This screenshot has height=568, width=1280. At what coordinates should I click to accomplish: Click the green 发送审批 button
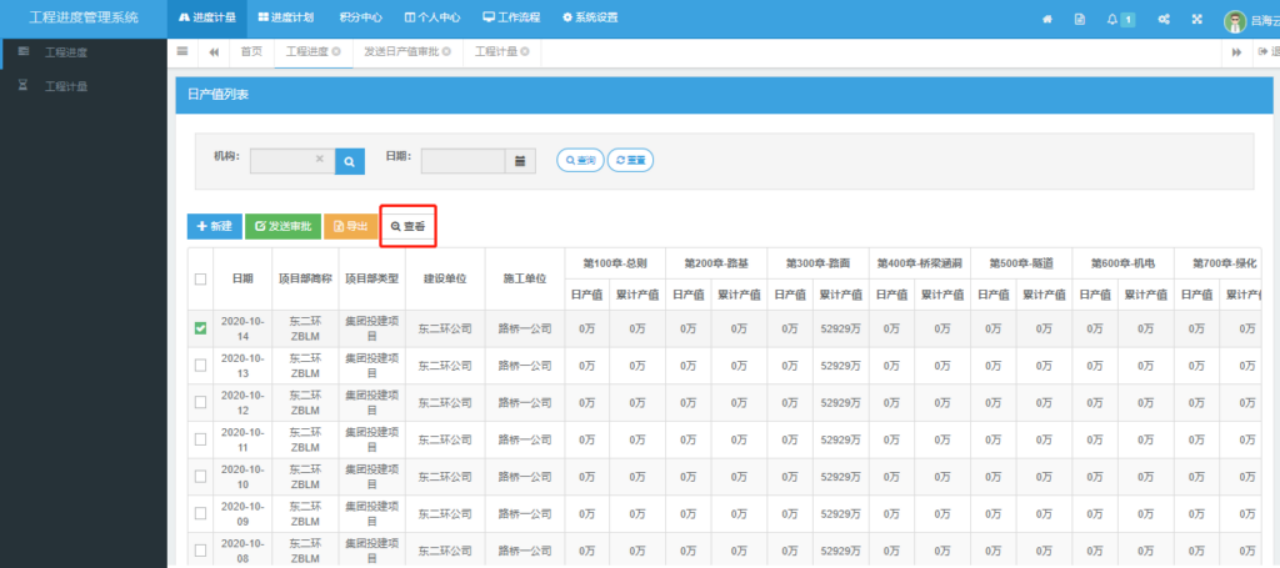[283, 227]
